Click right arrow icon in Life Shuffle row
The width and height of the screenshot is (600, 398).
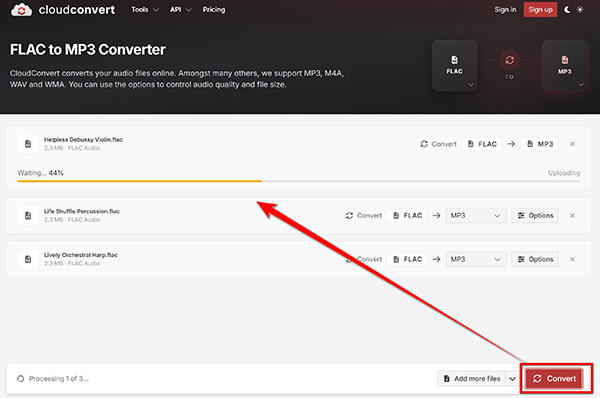(437, 215)
